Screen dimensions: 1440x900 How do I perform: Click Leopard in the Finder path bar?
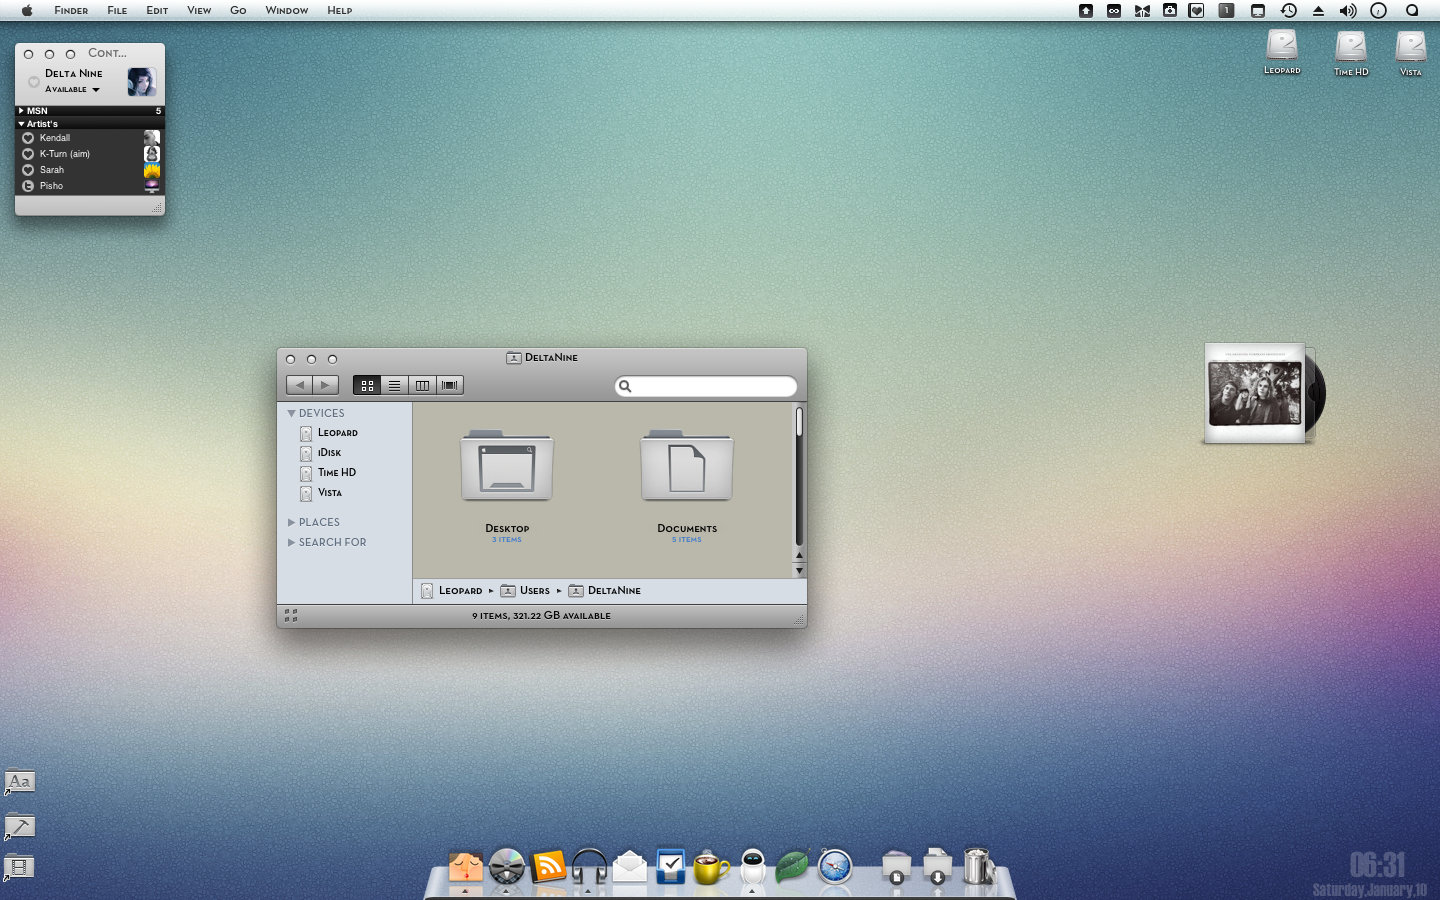[x=452, y=591]
